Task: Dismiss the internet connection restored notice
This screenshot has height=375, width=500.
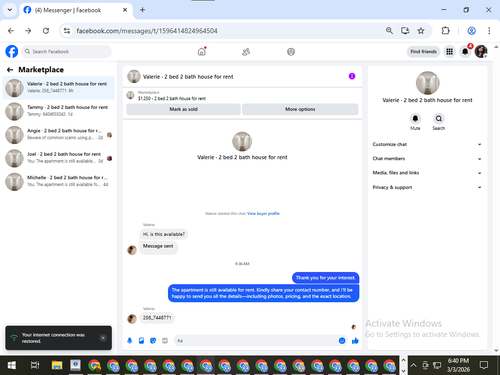Action: (x=103, y=338)
